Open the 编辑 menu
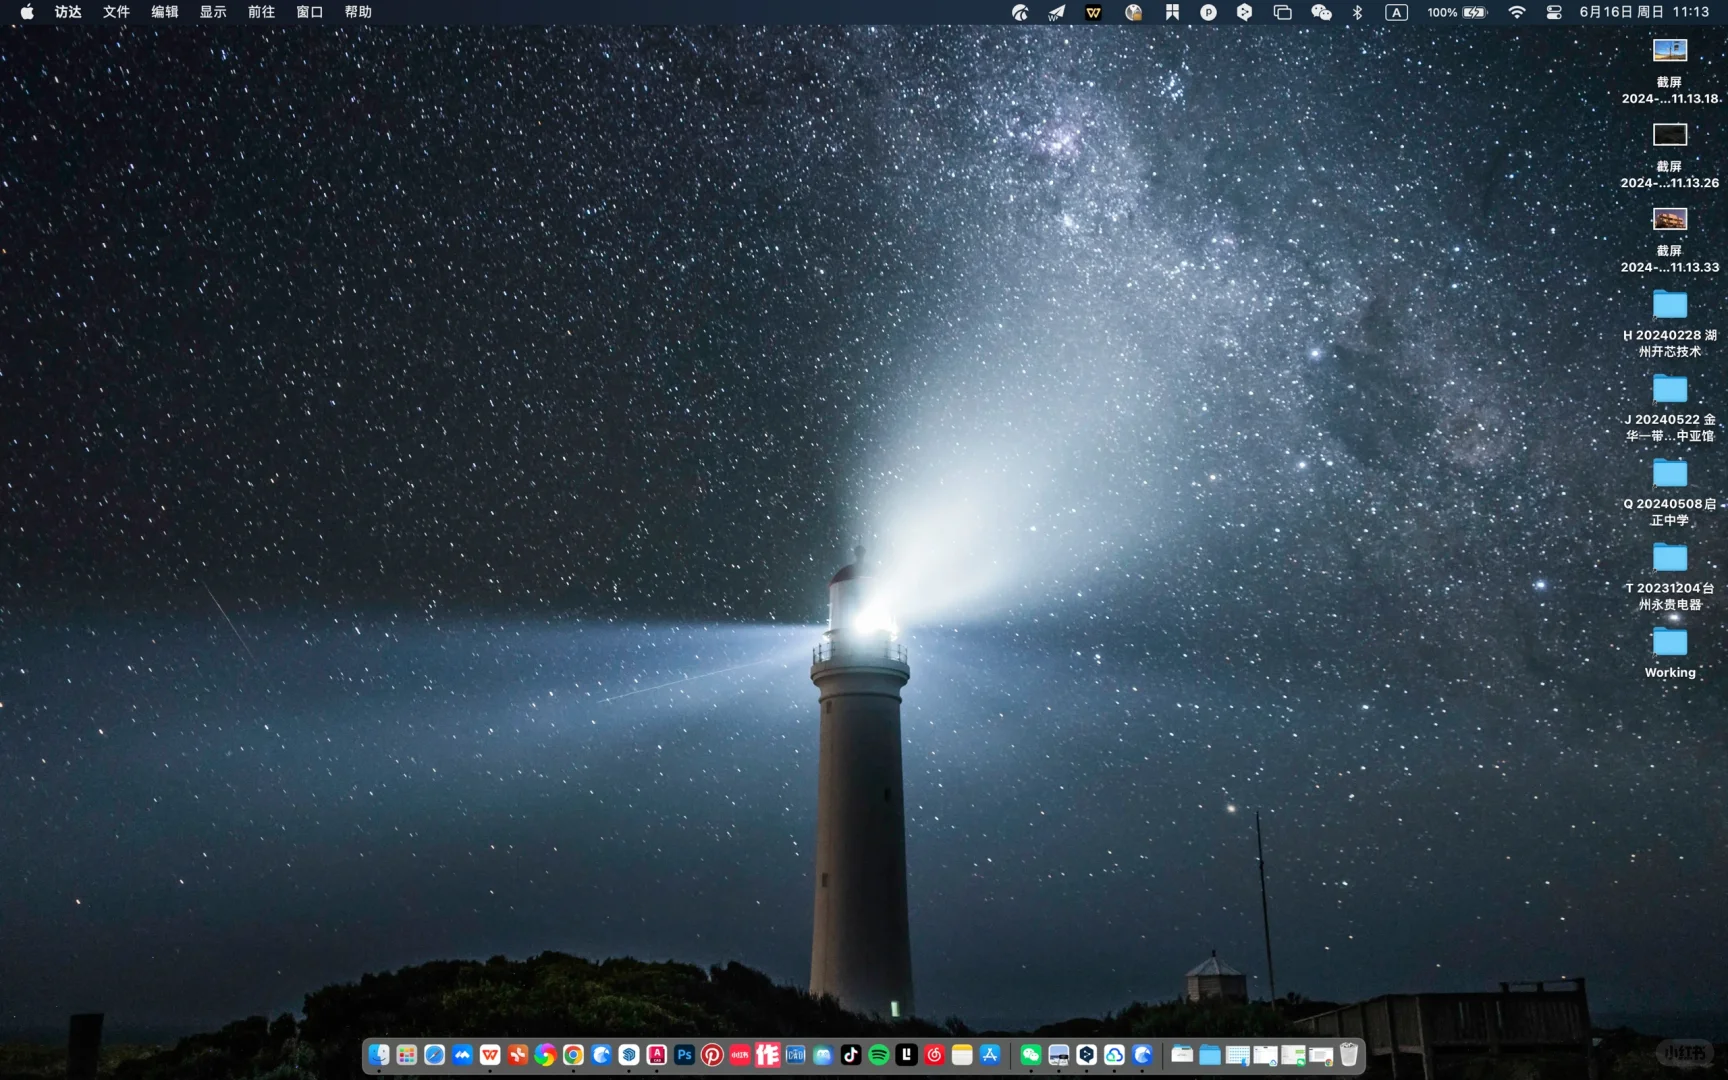 pos(165,12)
